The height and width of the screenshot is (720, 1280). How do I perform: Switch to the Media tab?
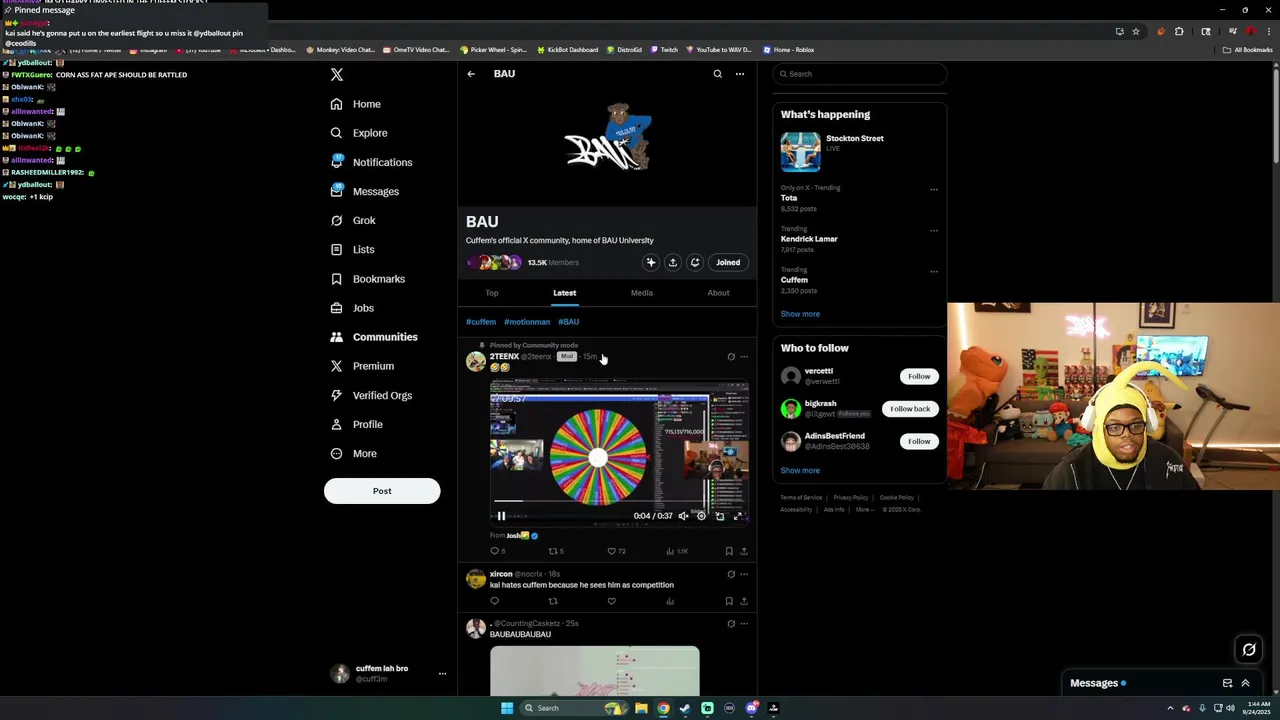pos(642,293)
